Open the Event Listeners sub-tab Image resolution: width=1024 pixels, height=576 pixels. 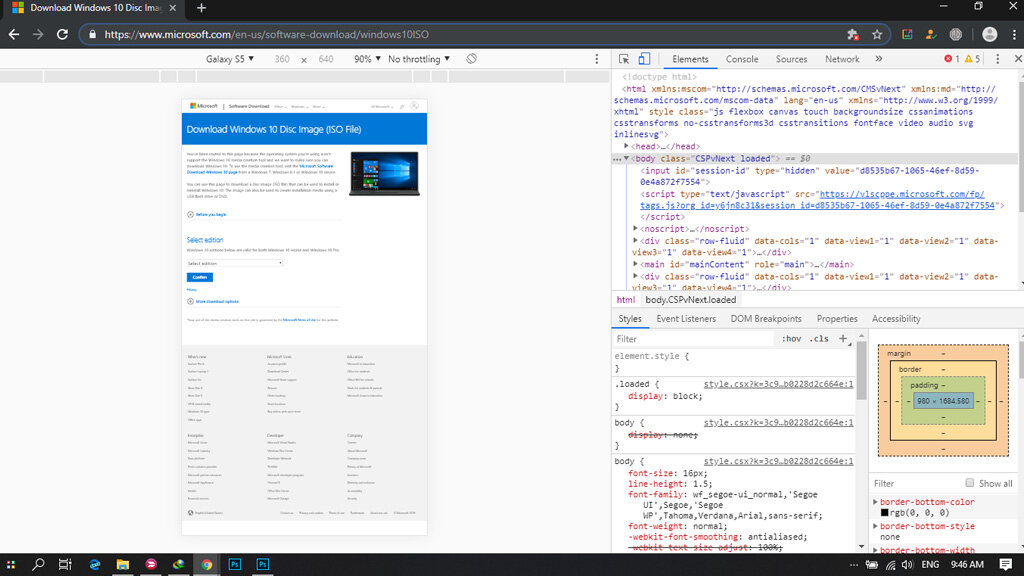(686, 319)
